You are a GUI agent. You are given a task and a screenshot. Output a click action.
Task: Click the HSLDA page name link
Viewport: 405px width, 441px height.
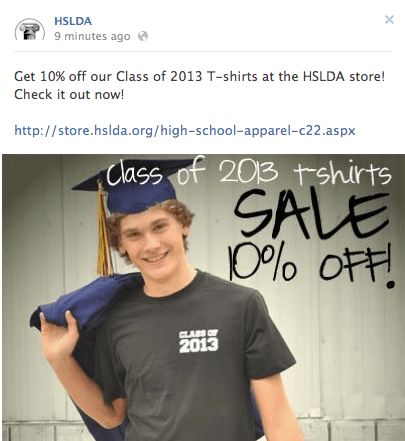coord(73,21)
